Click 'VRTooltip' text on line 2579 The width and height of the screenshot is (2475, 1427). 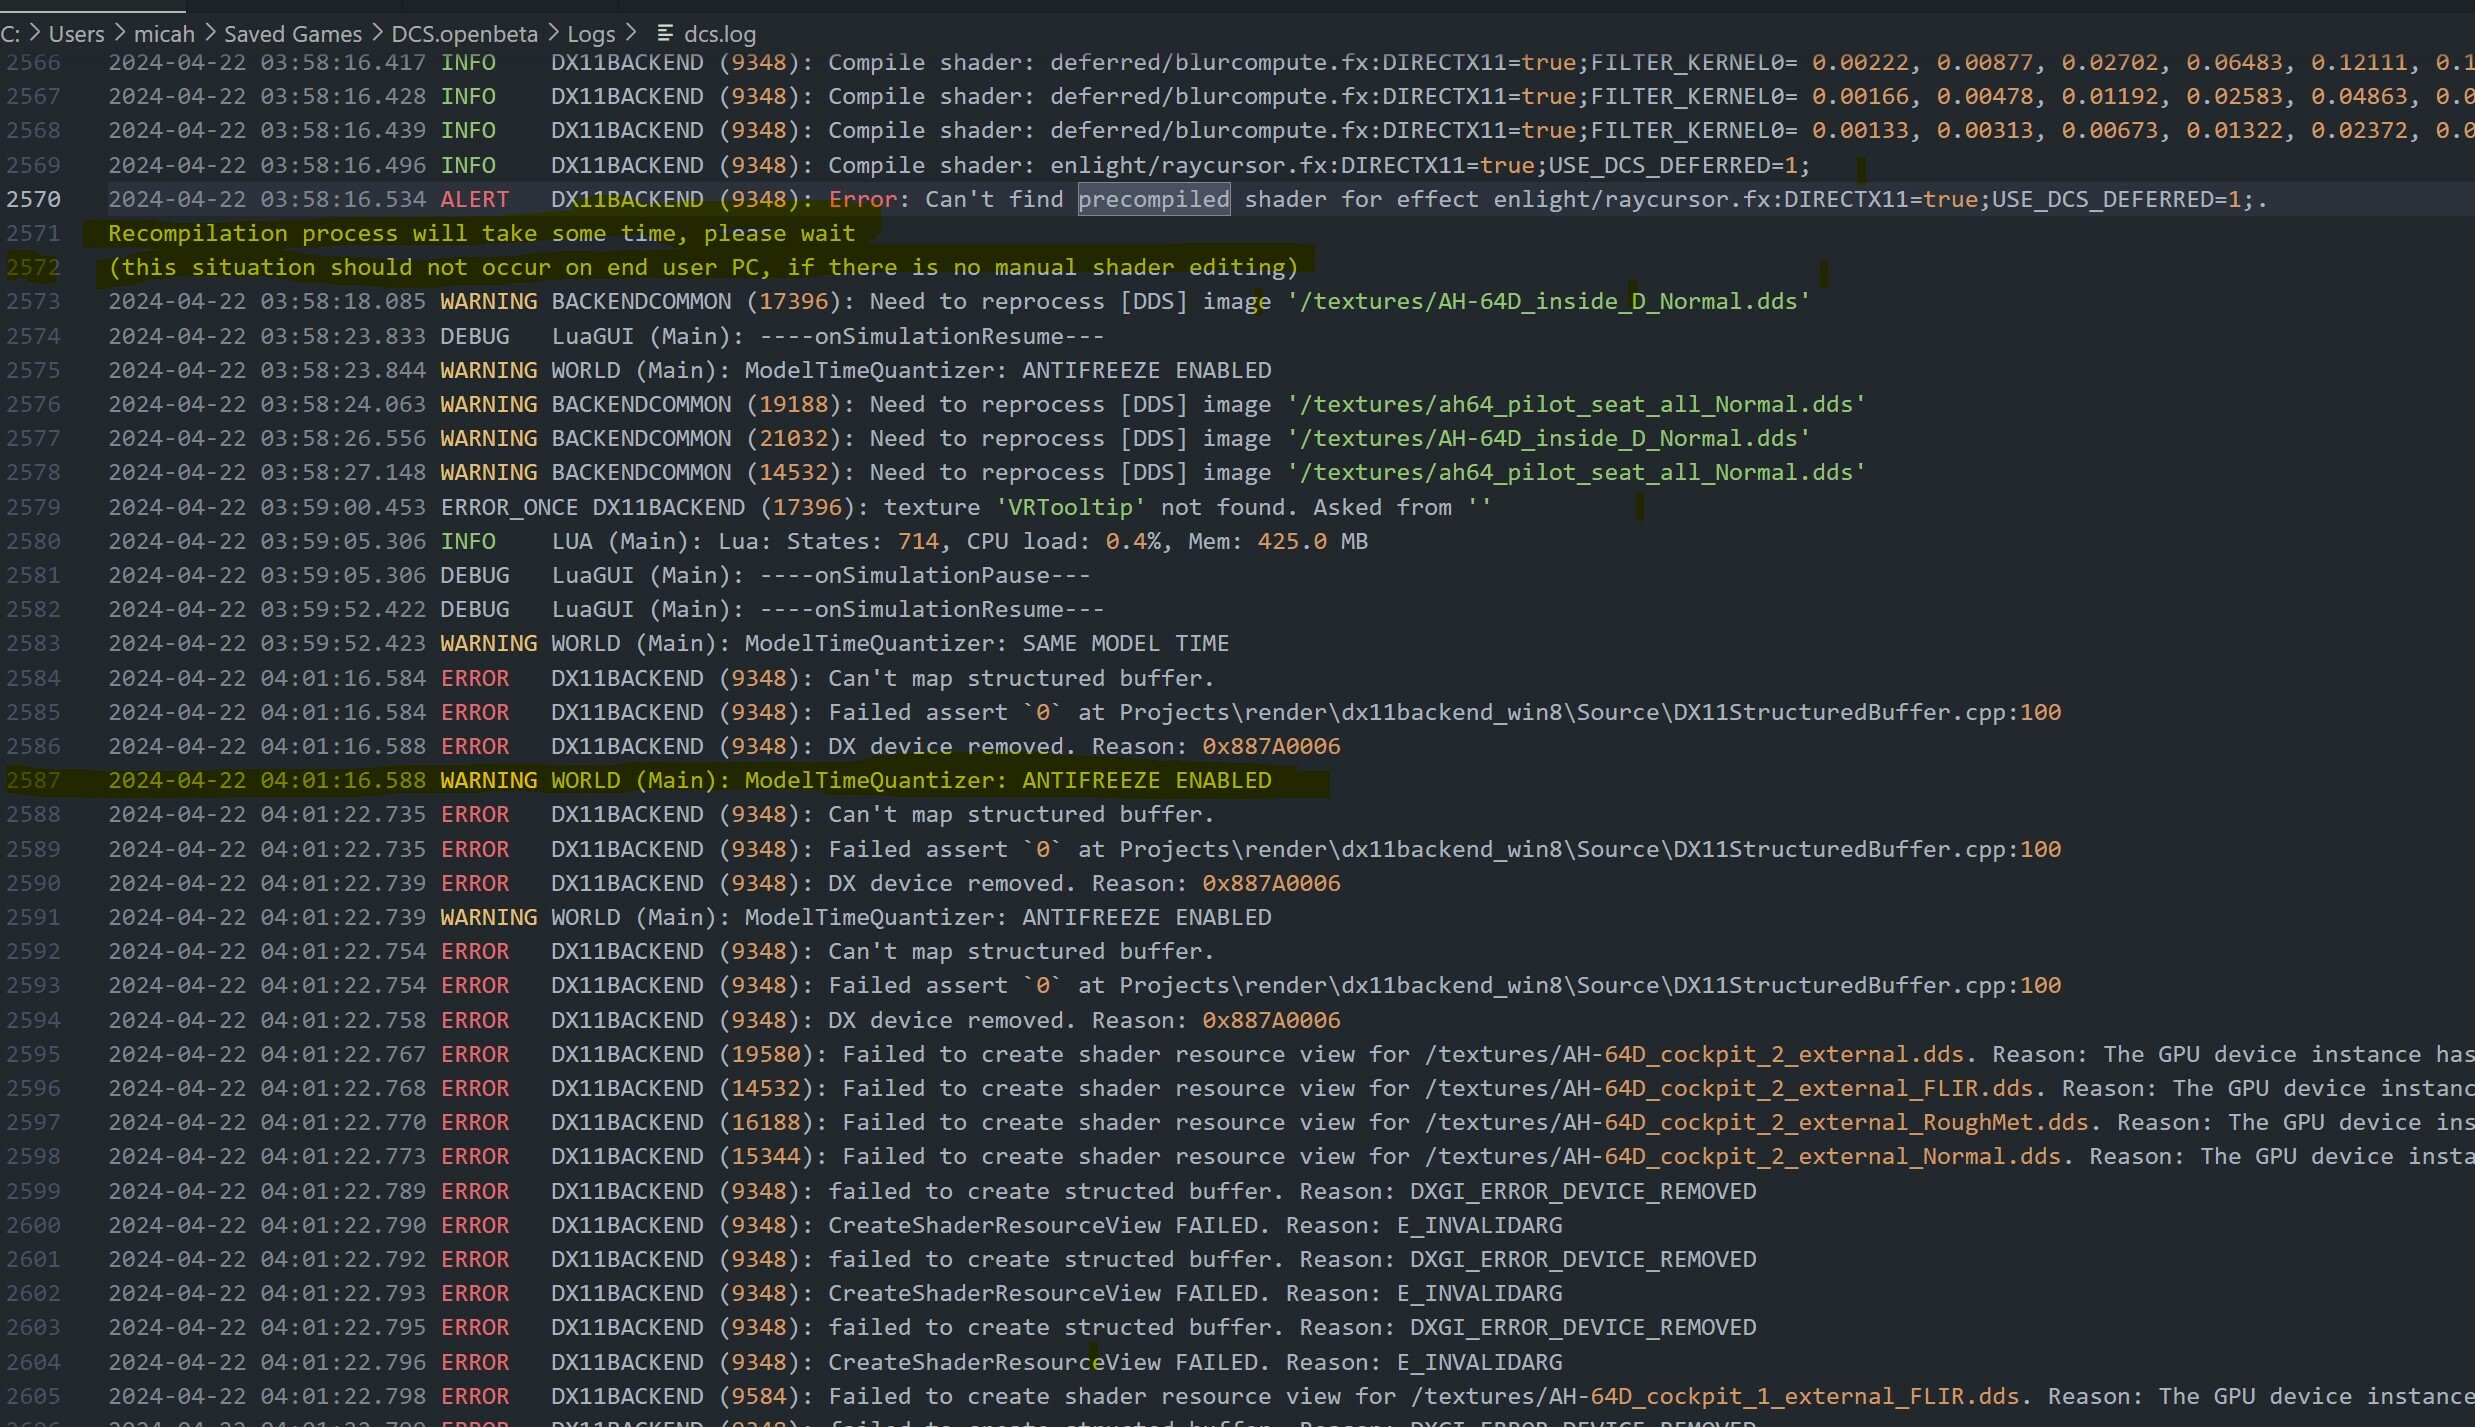pos(1070,507)
